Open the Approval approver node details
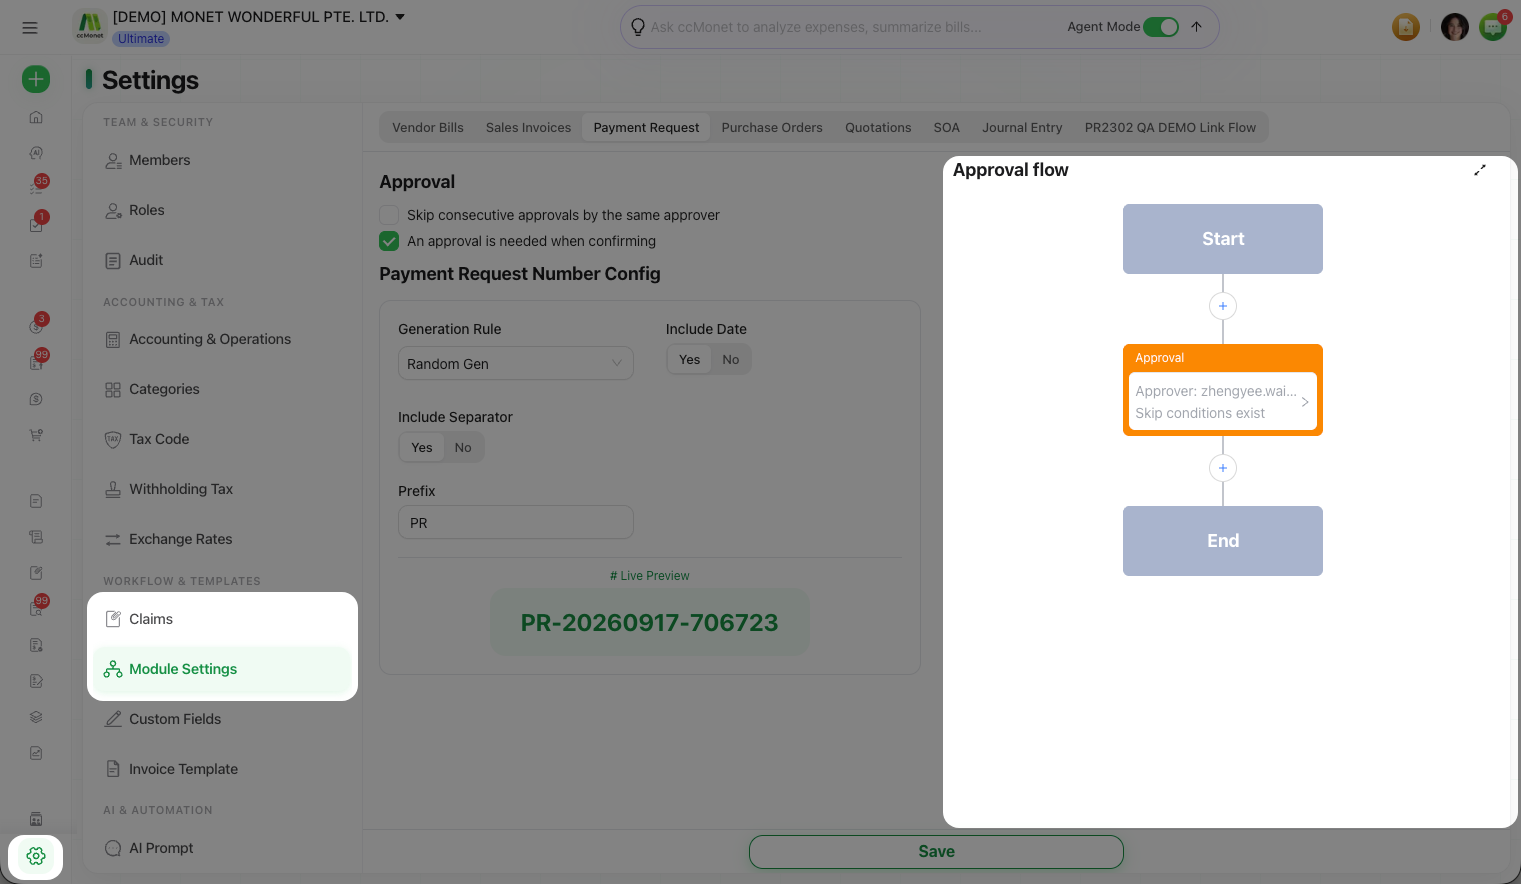 [1222, 402]
